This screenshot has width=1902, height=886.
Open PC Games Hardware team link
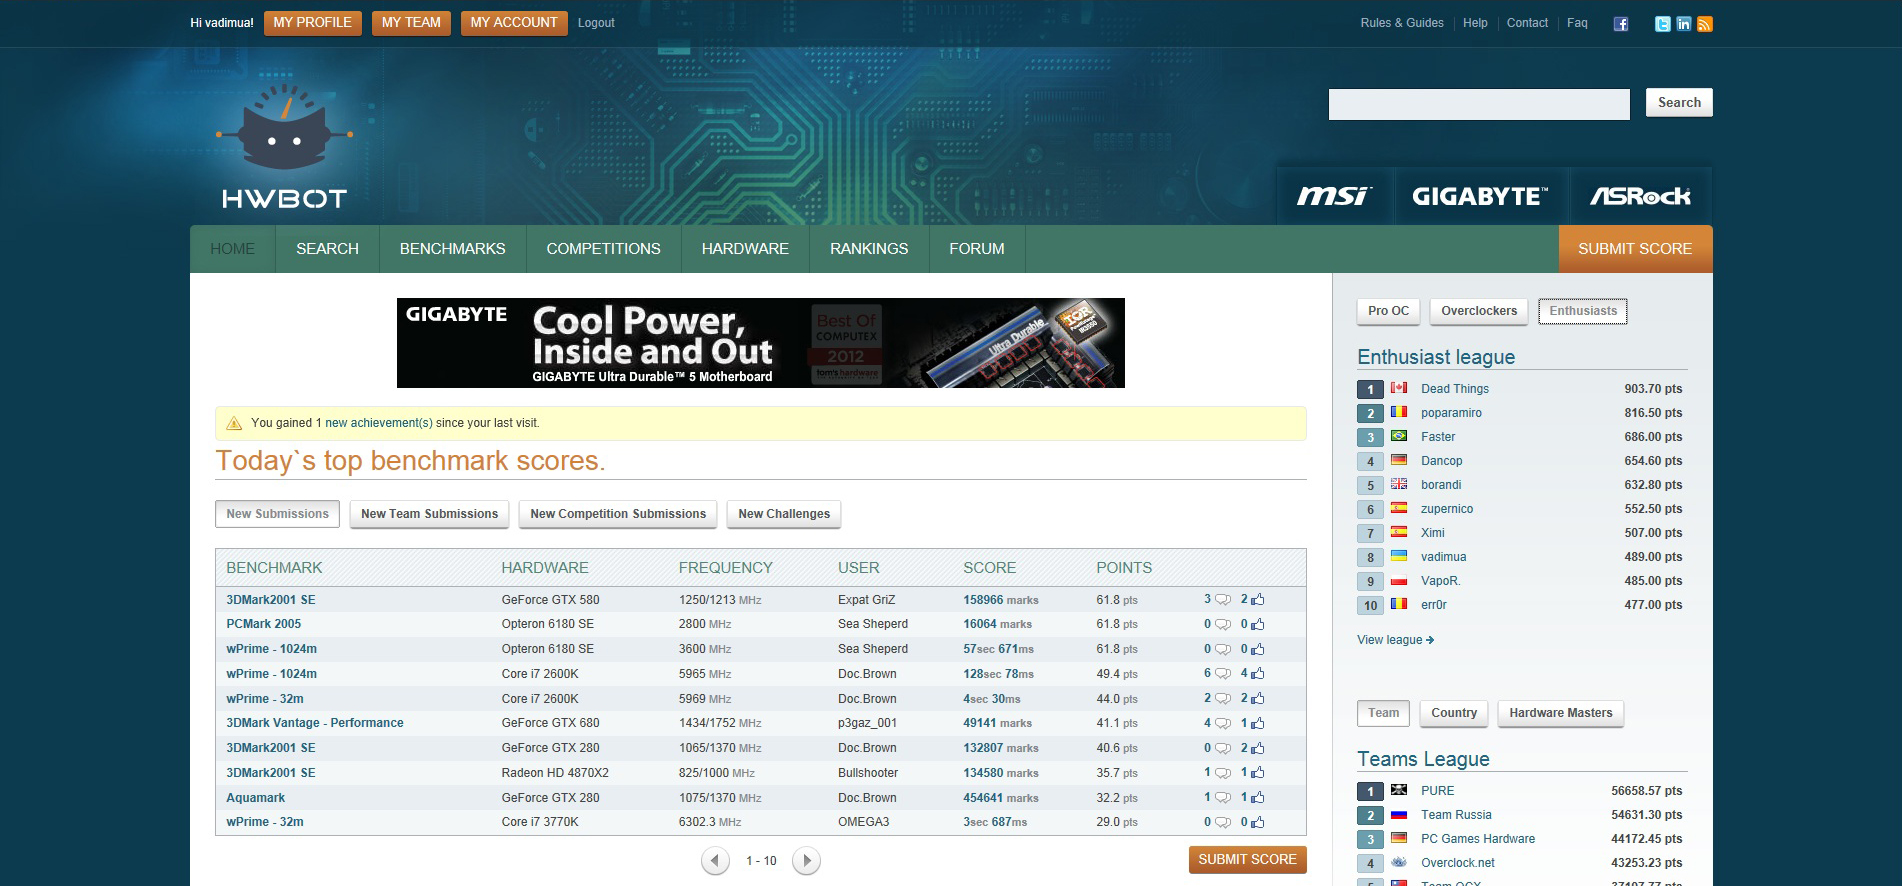[x=1478, y=839]
